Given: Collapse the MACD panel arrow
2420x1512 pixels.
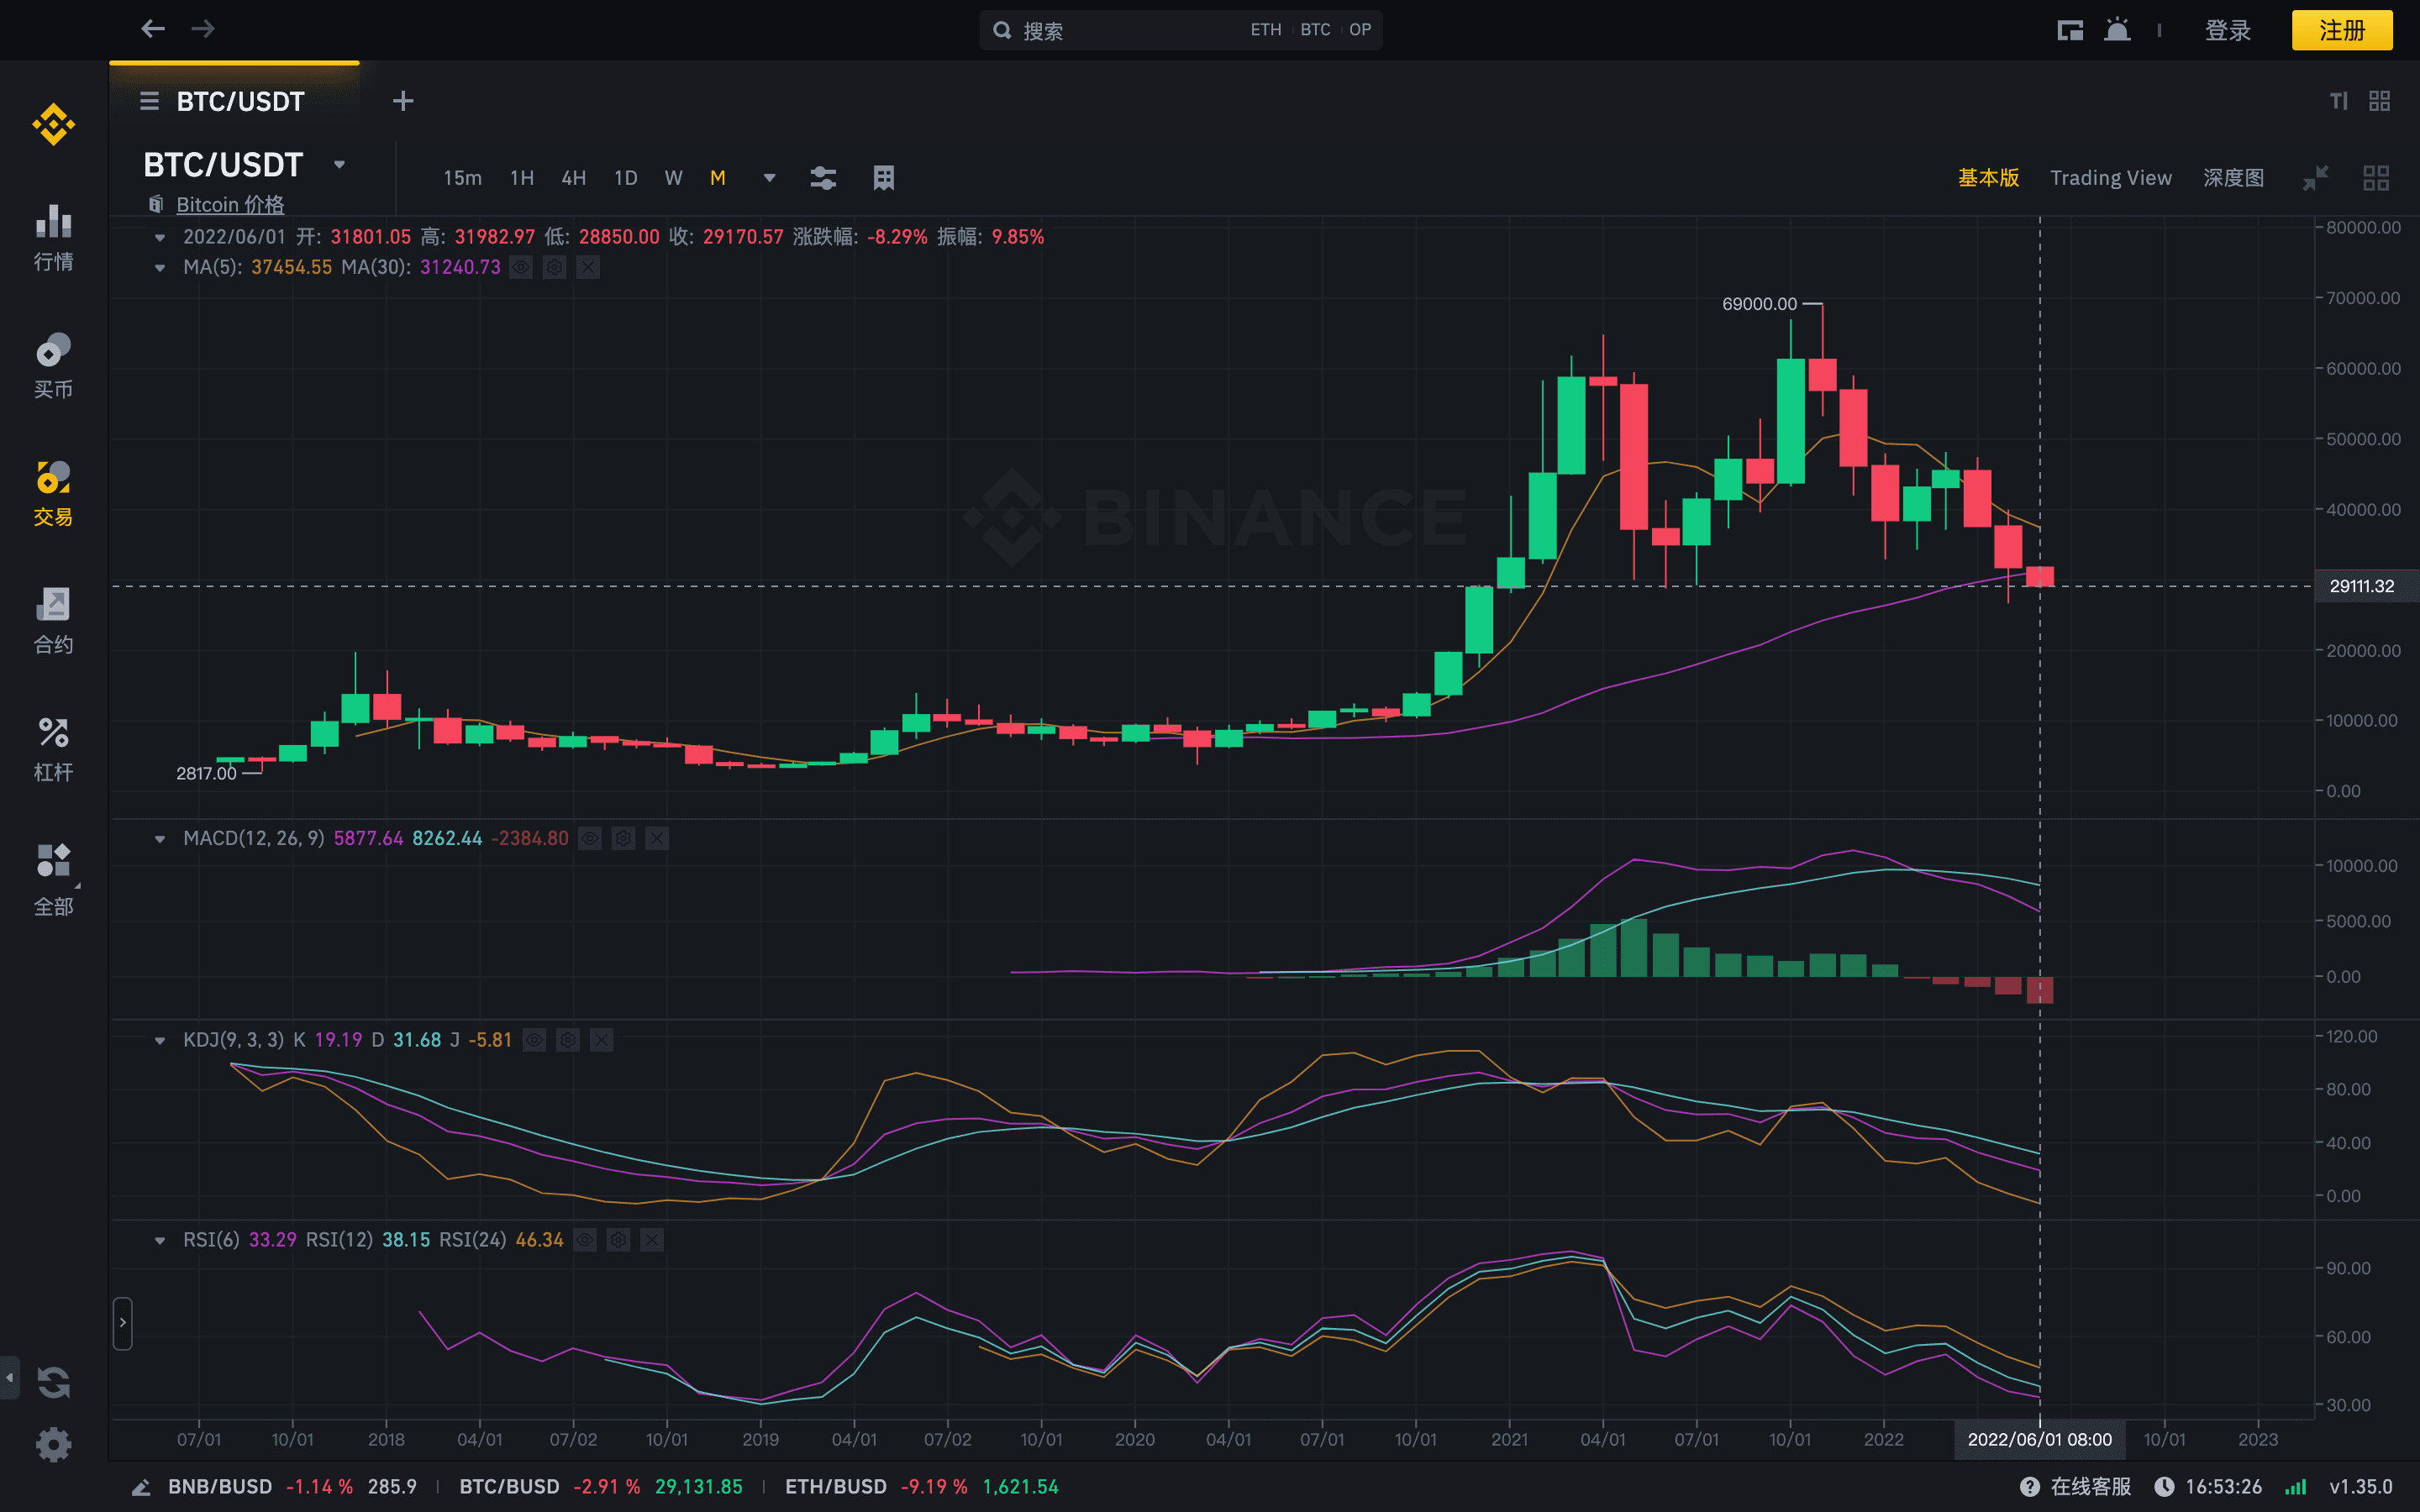Looking at the screenshot, I should pyautogui.click(x=159, y=839).
